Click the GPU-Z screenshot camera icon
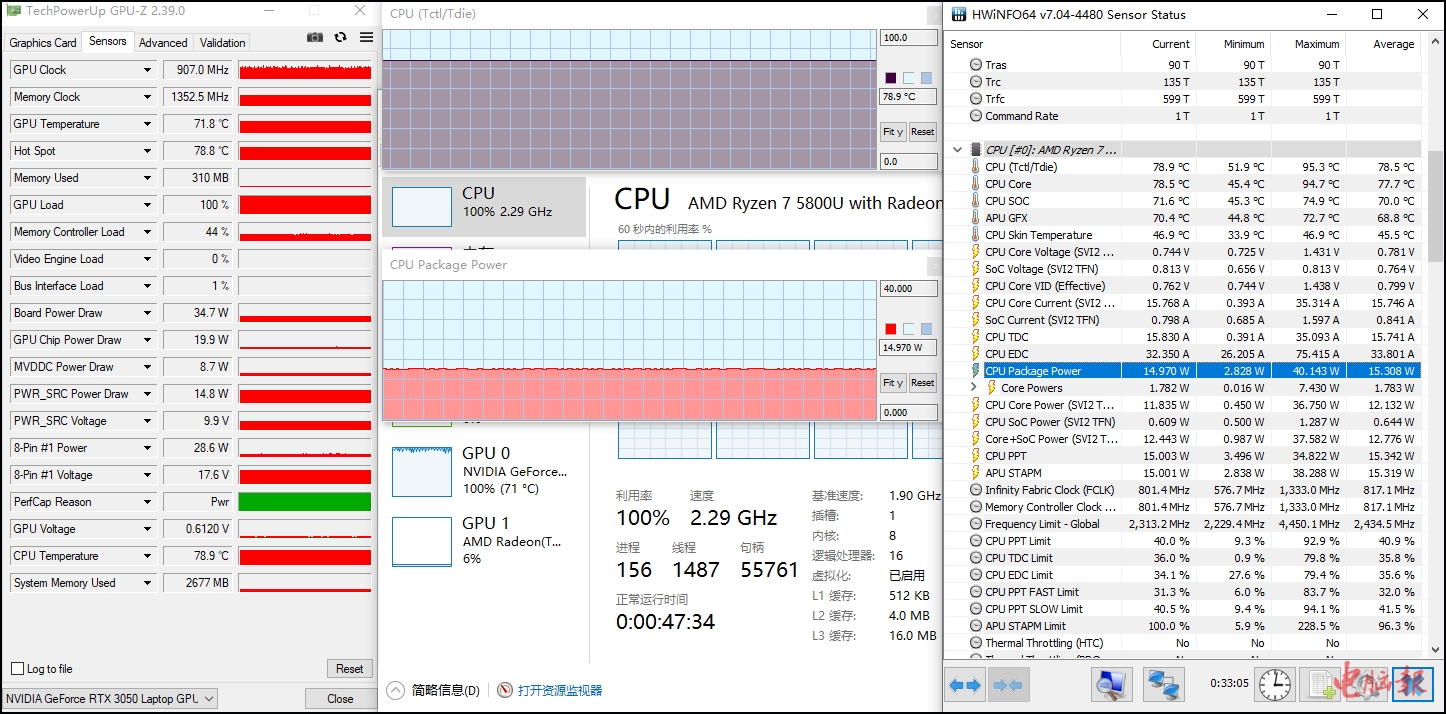Screen dimensions: 1446x714 coord(315,37)
